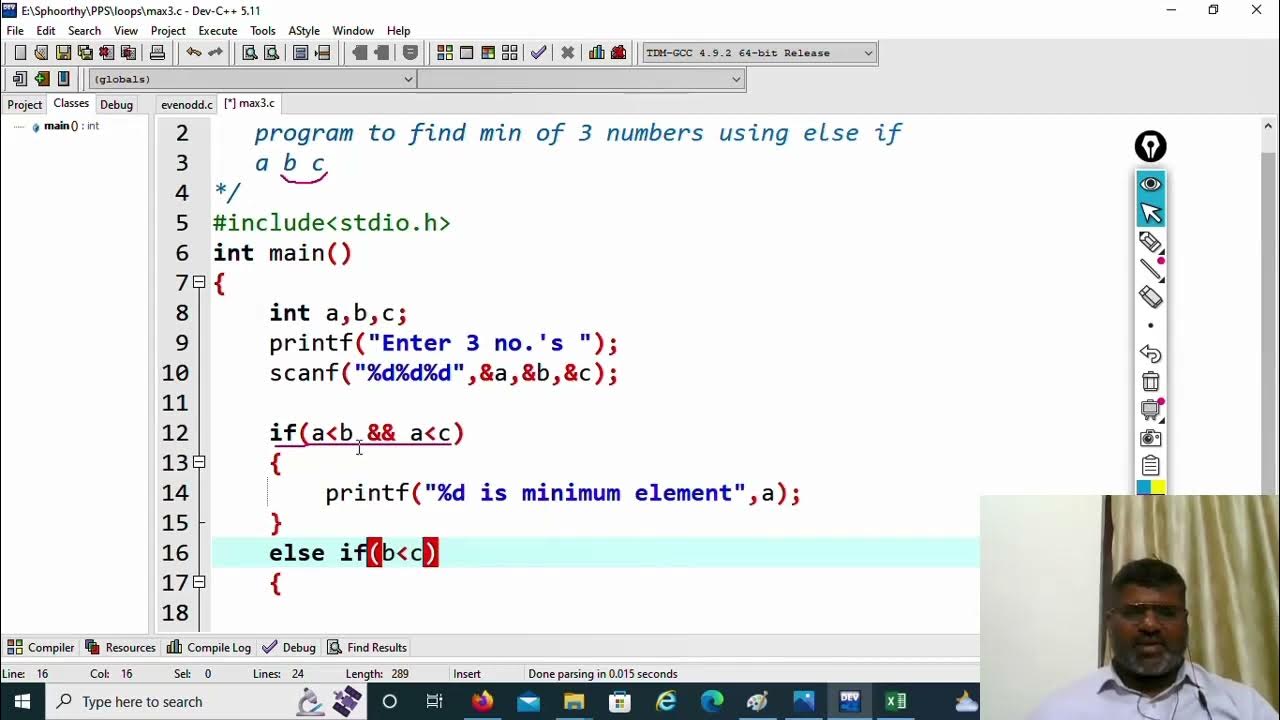Click the Save All toolbar icon
Image resolution: width=1280 pixels, height=720 pixels.
(x=84, y=53)
